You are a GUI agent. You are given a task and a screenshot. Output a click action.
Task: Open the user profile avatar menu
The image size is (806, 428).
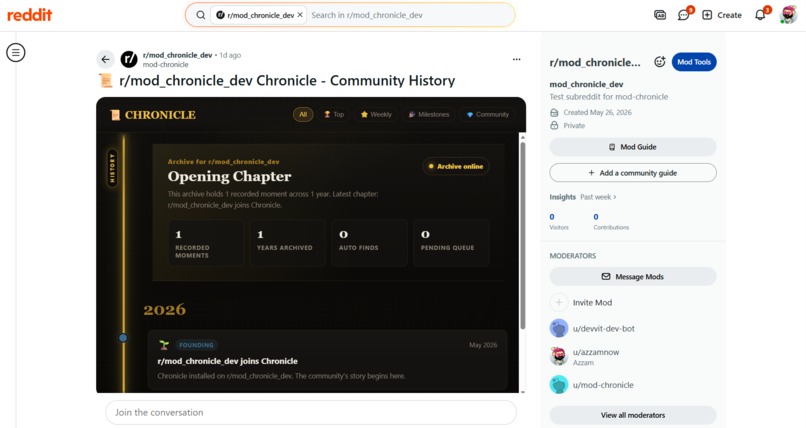point(788,15)
